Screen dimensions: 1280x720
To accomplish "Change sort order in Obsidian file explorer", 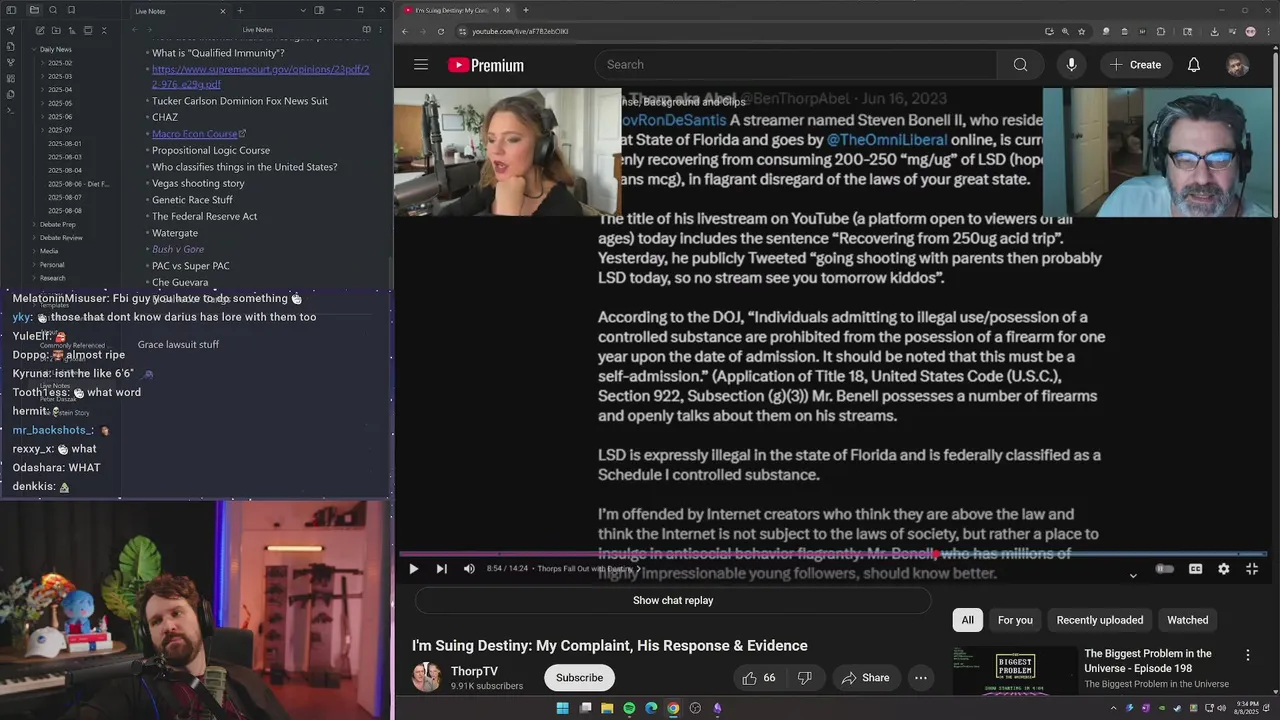I will (x=72, y=30).
